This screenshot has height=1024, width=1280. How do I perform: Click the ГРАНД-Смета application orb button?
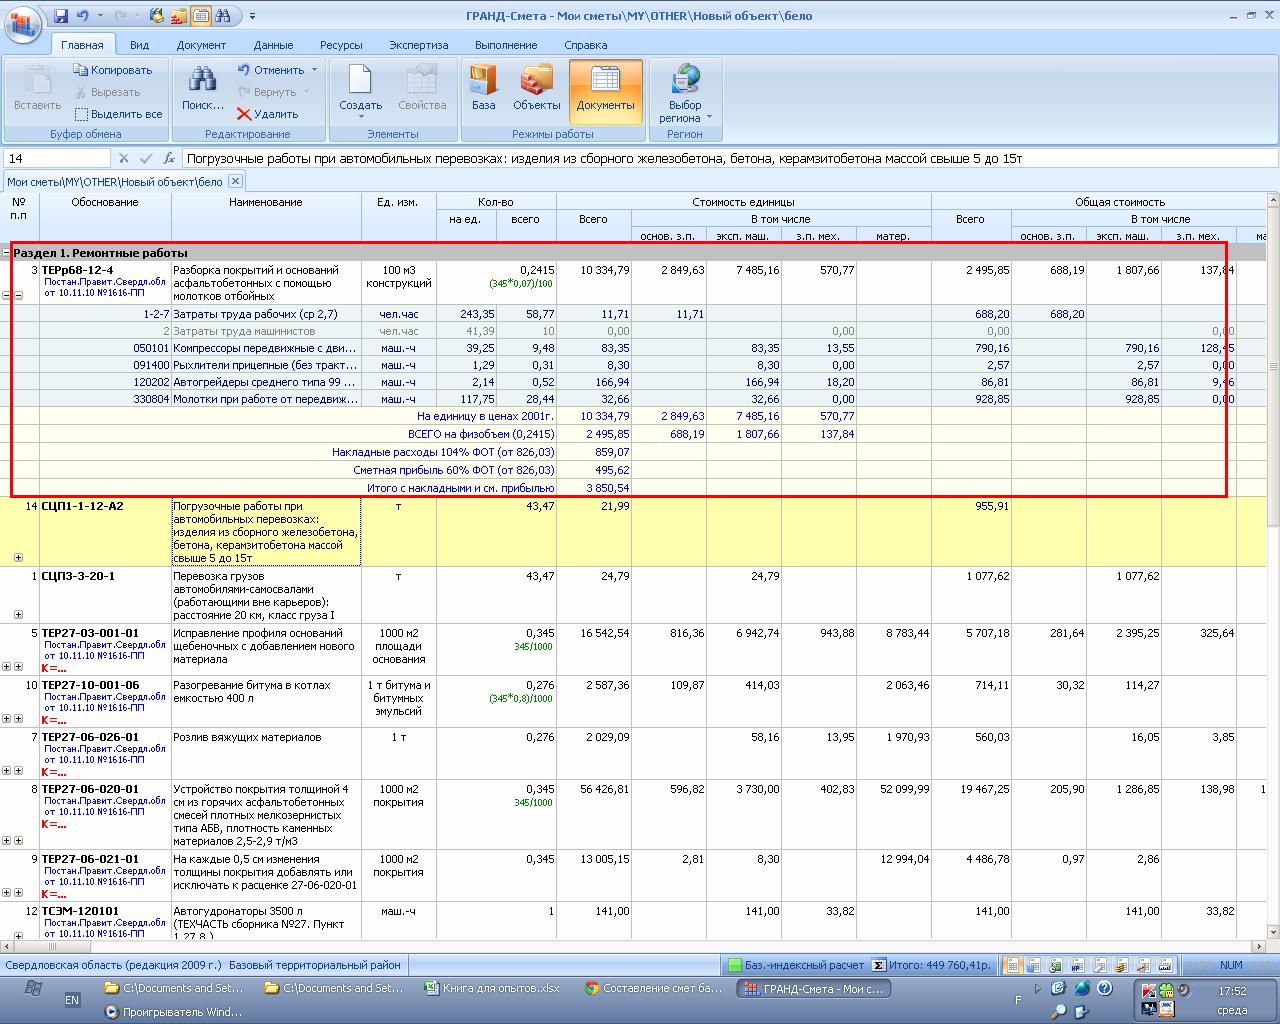point(22,22)
